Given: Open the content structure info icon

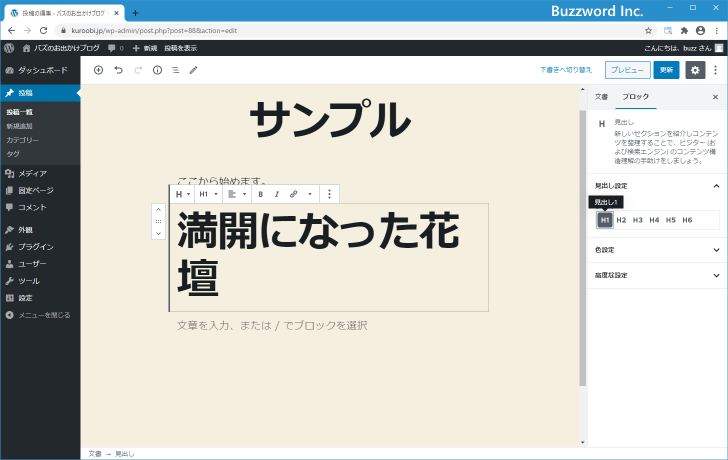Looking at the screenshot, I should point(157,70).
